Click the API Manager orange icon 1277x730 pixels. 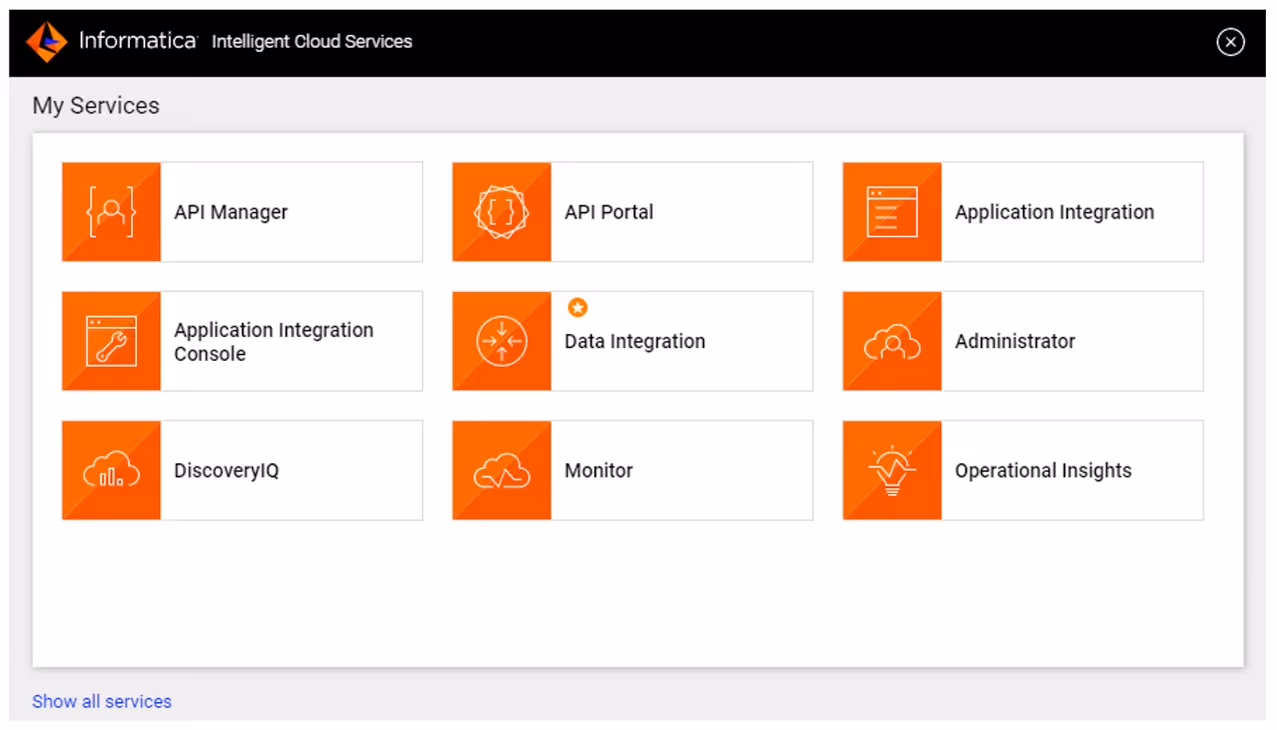111,212
